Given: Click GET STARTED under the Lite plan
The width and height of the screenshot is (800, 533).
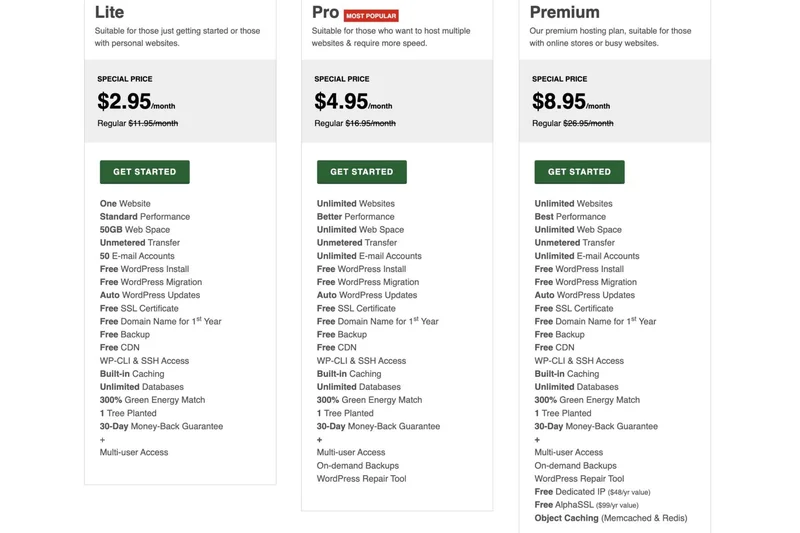Looking at the screenshot, I should click(144, 172).
